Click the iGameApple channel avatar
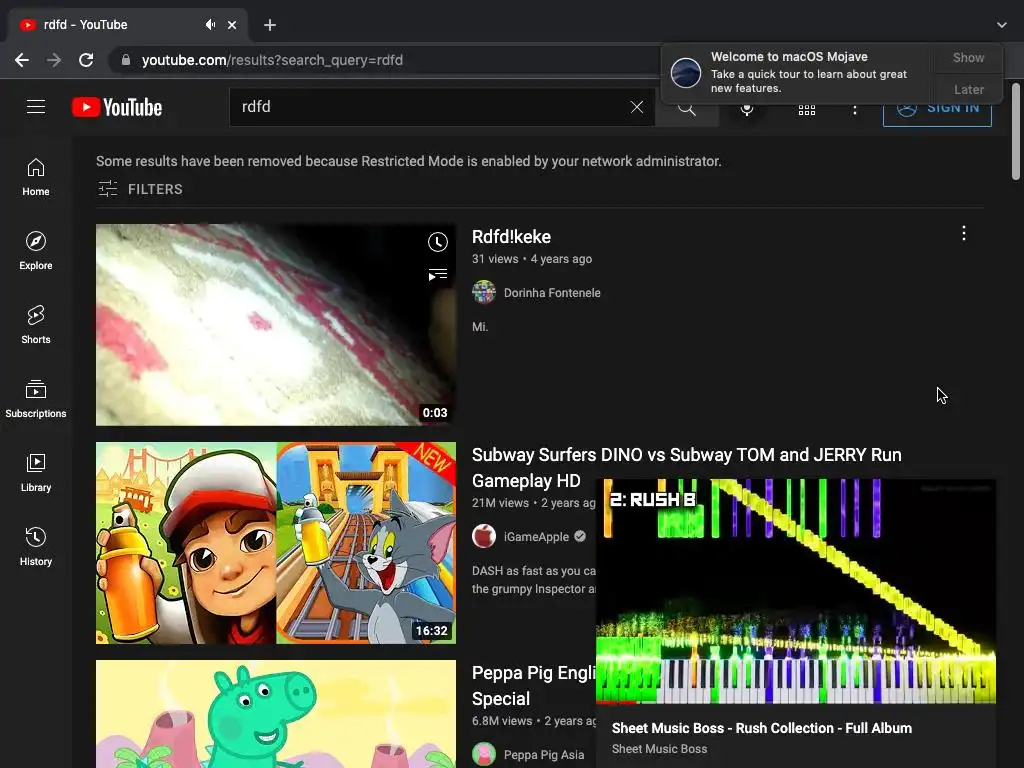1024x768 pixels. (484, 536)
